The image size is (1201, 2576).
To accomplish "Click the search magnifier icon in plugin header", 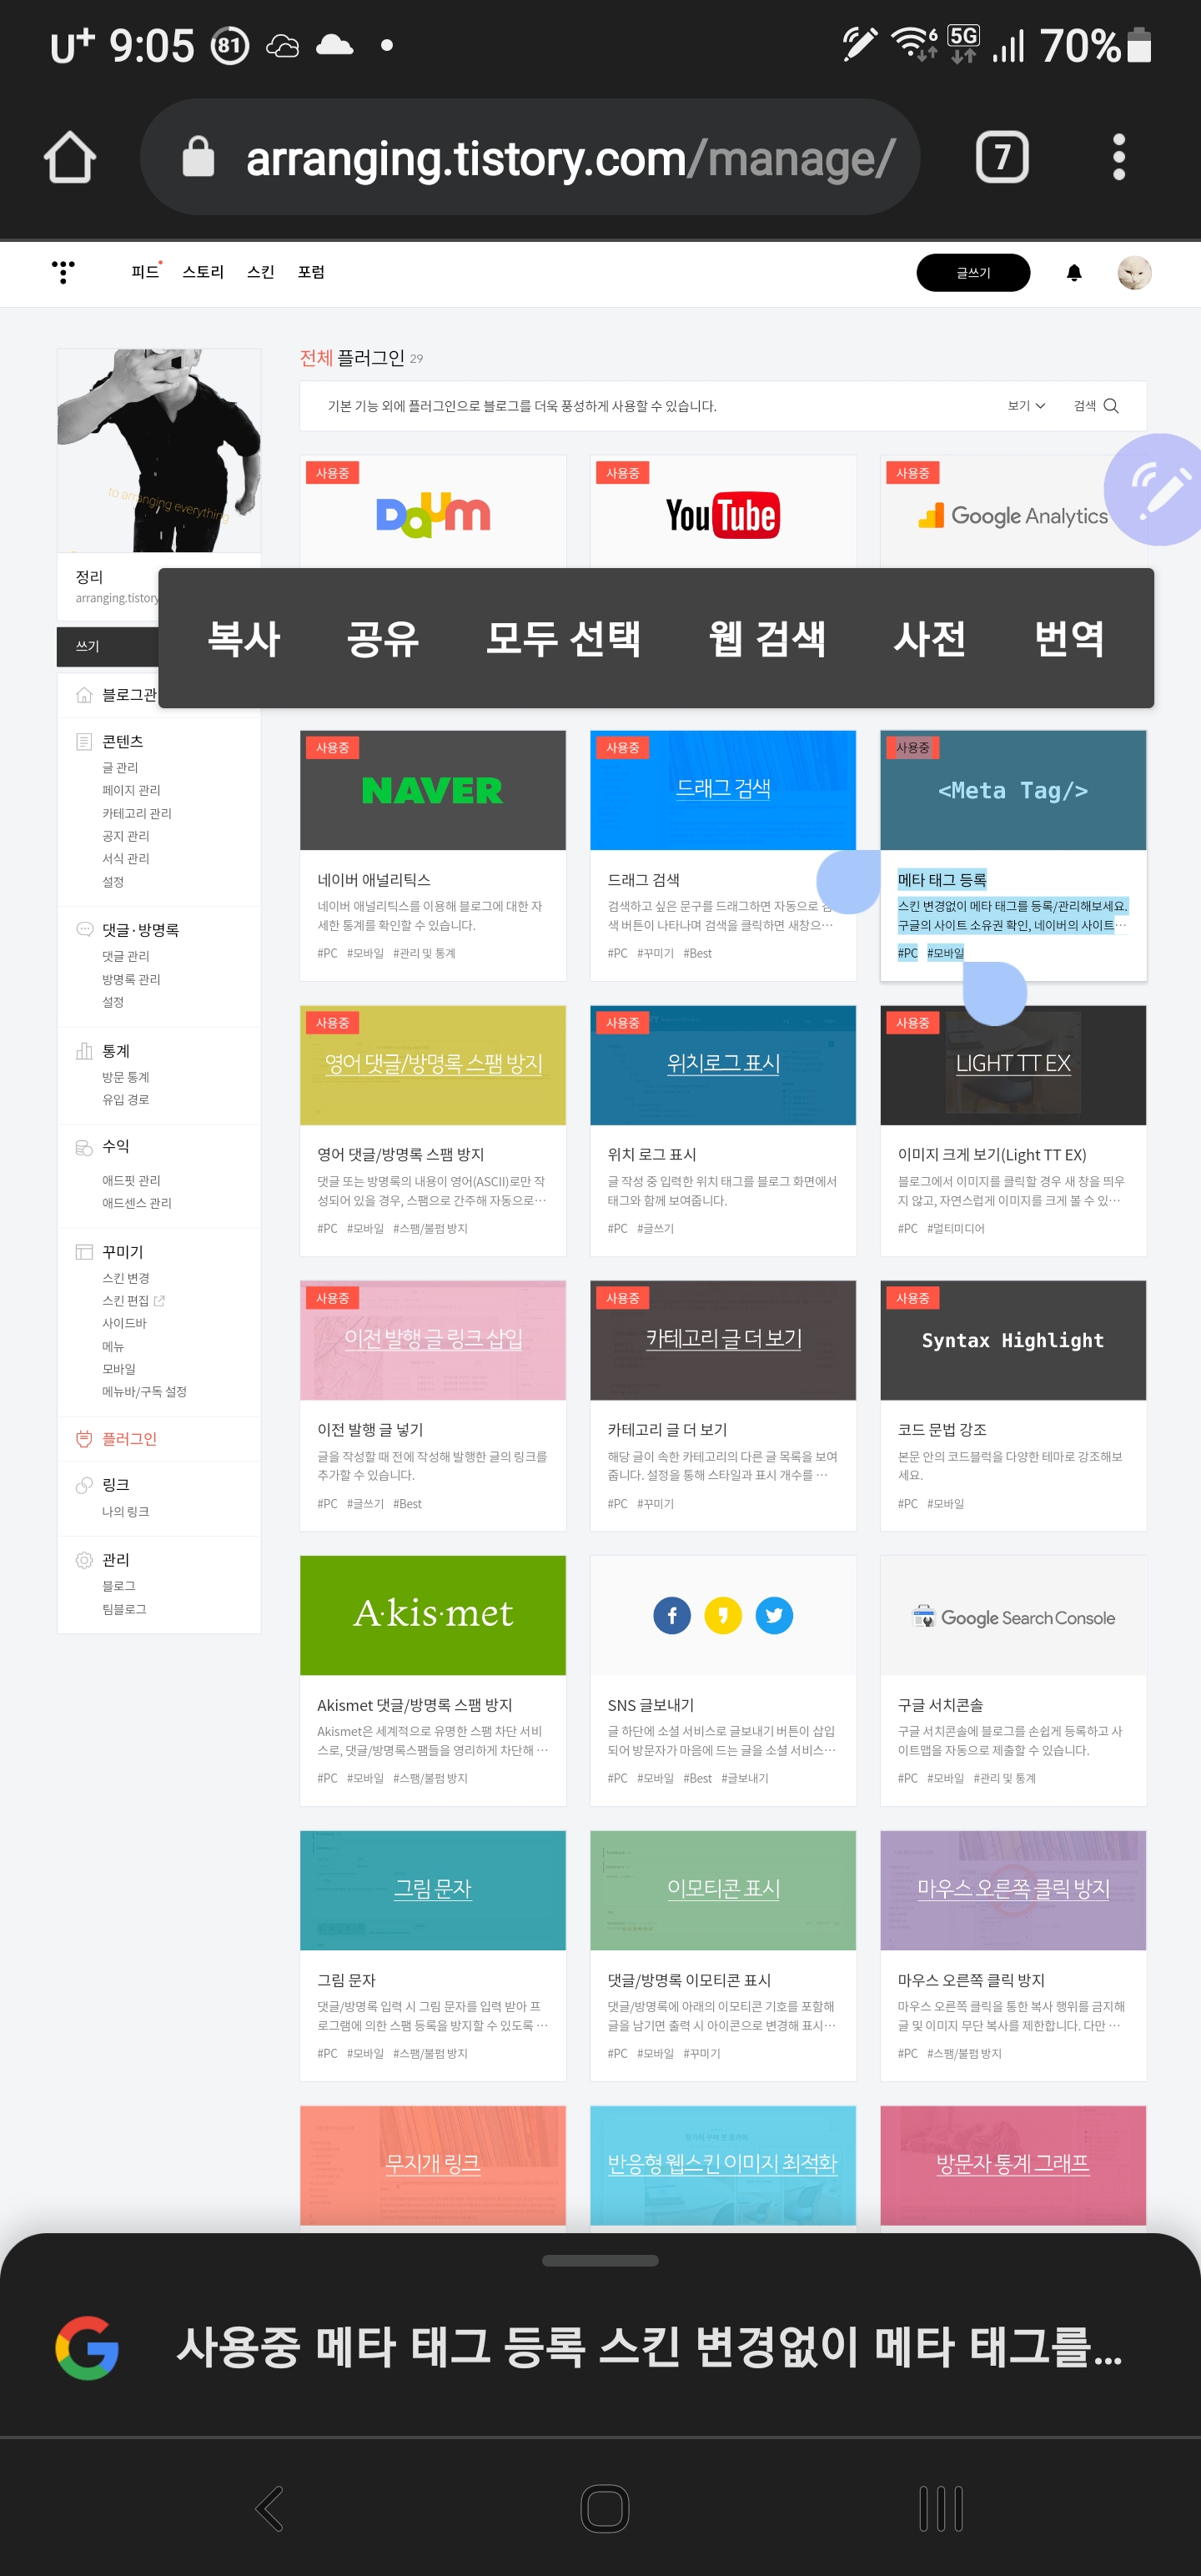I will point(1110,406).
